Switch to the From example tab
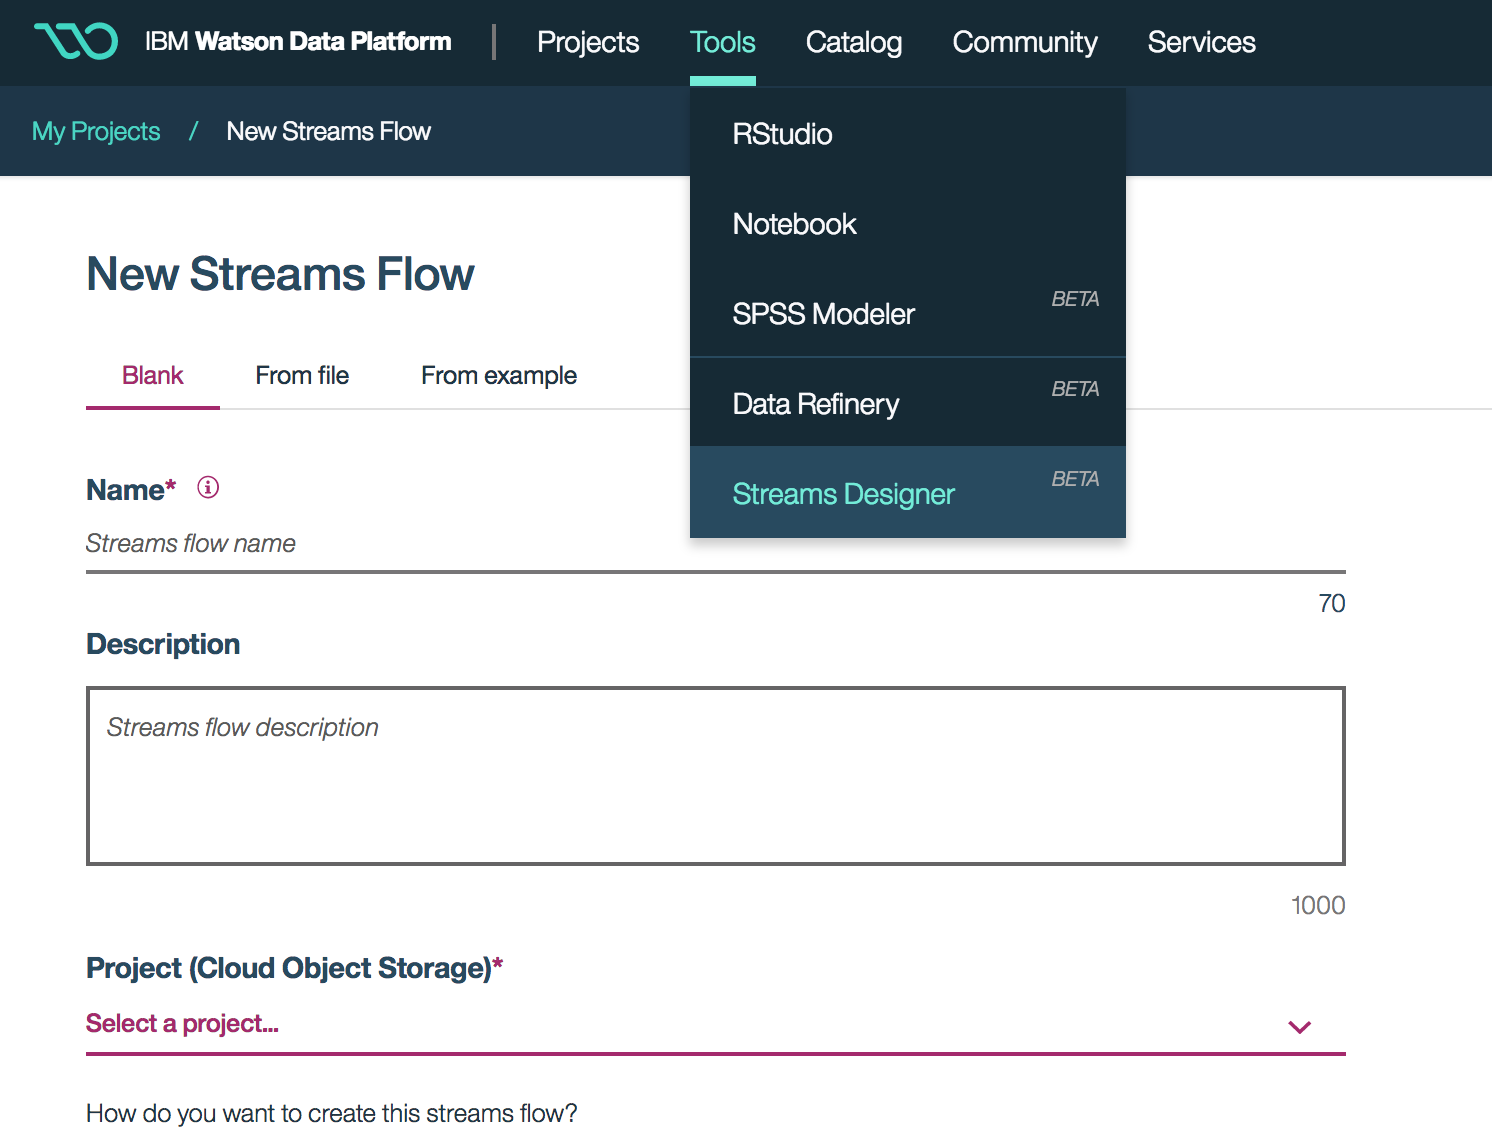The height and width of the screenshot is (1128, 1492). (498, 375)
